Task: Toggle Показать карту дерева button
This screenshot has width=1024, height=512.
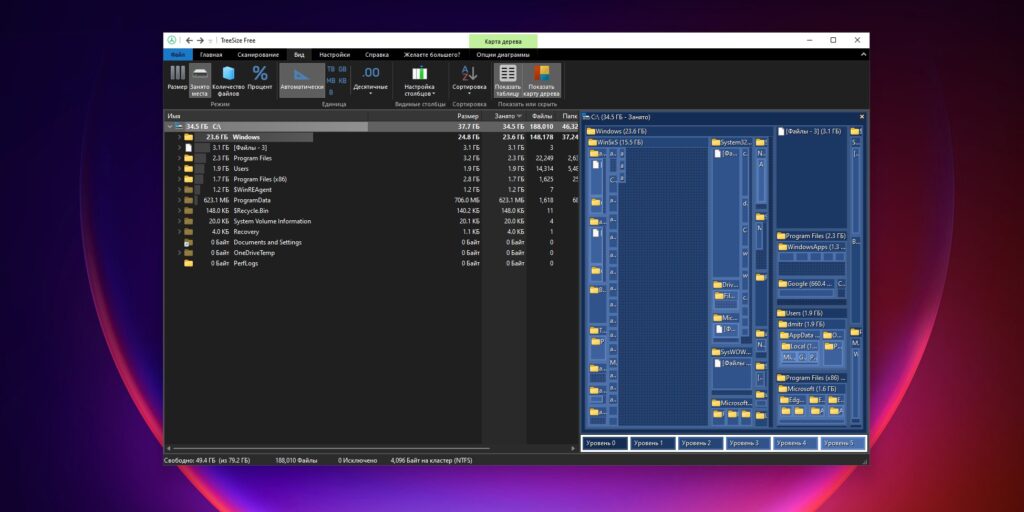Action: (x=541, y=80)
